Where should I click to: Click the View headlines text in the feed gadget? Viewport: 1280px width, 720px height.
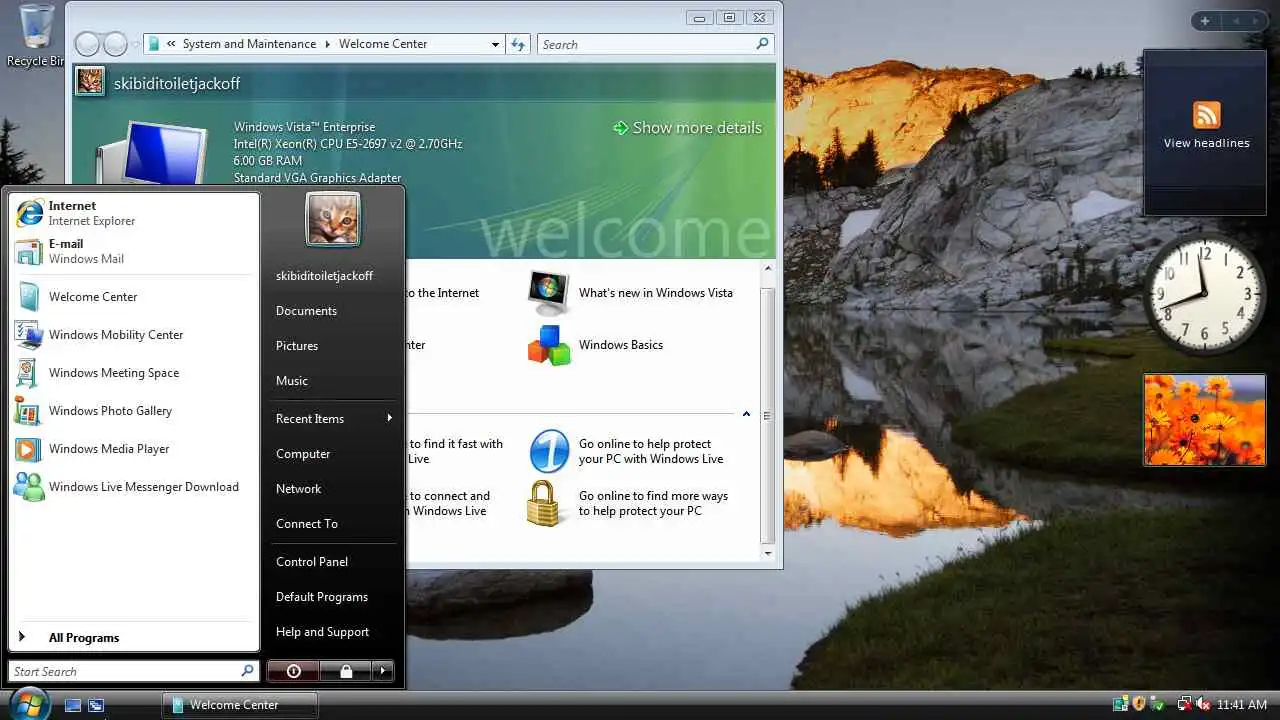(x=1207, y=143)
